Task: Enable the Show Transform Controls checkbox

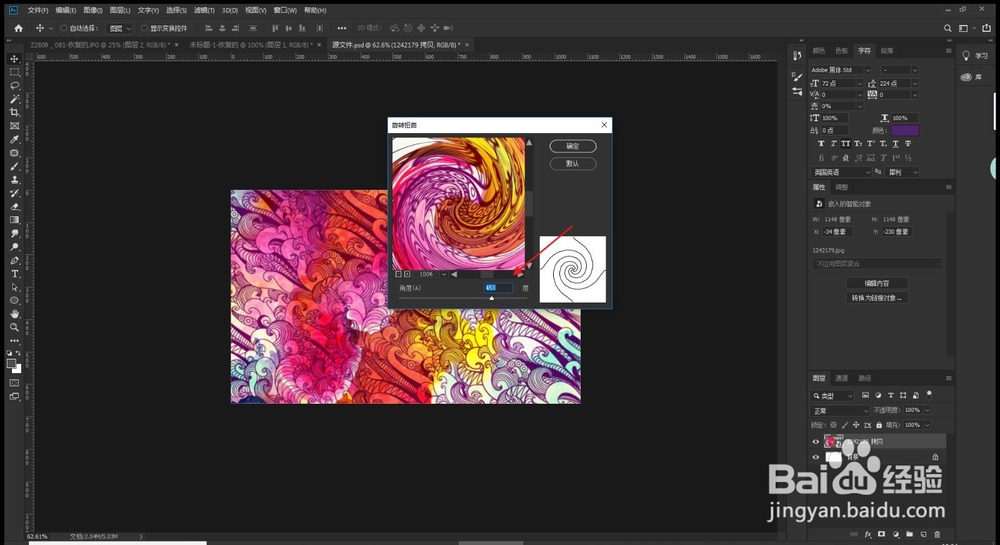Action: coord(144,28)
